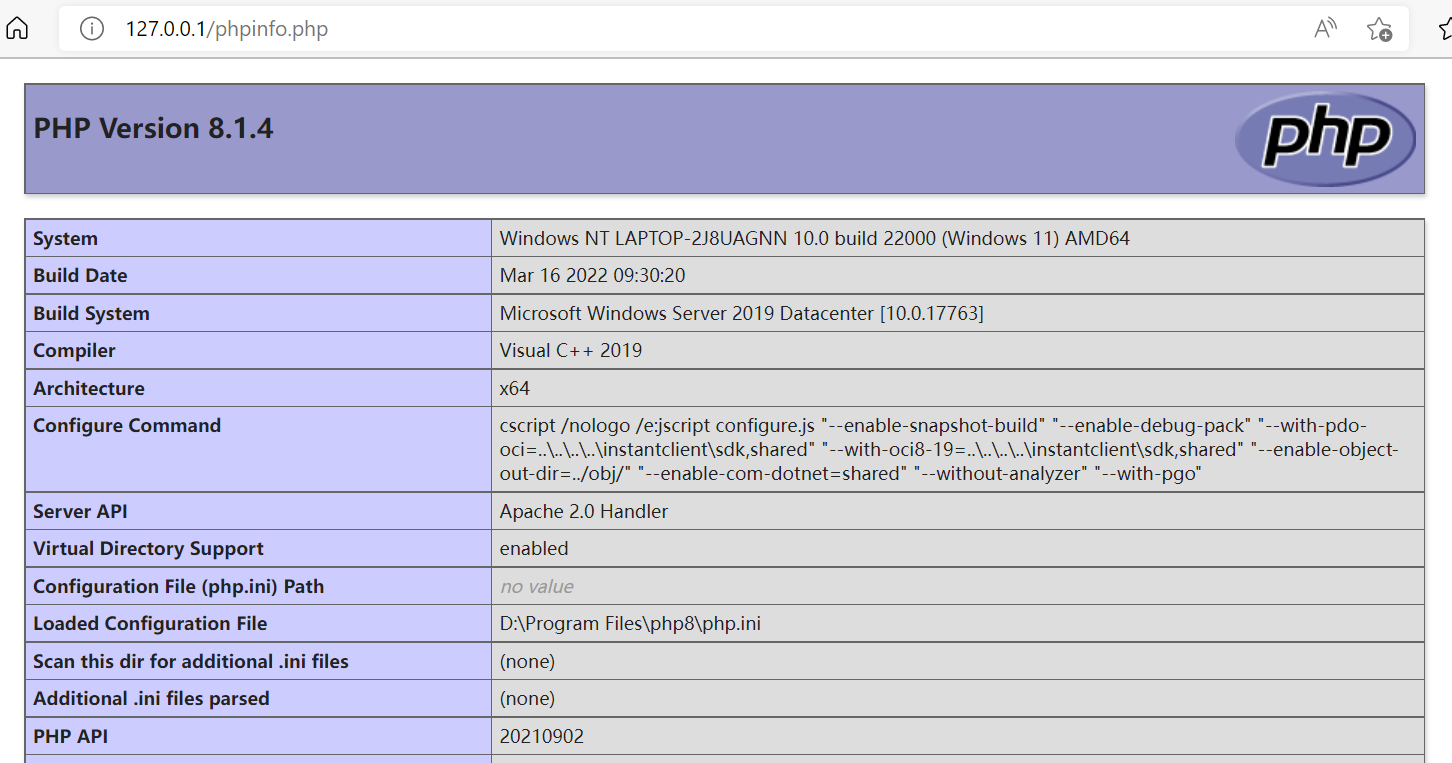Image resolution: width=1452 pixels, height=763 pixels.
Task: Select the Windows NT LAPTOP-2J8UAGNN system value
Action: [815, 238]
